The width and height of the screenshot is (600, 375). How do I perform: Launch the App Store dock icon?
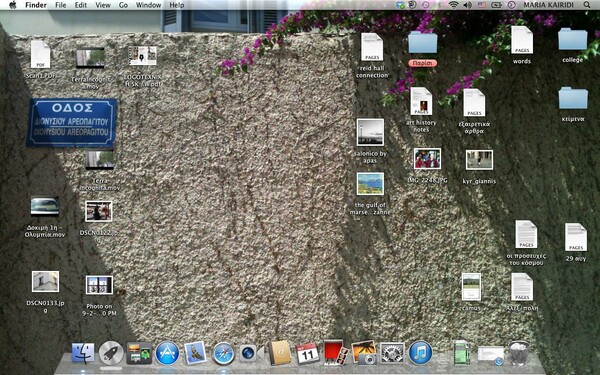click(167, 353)
